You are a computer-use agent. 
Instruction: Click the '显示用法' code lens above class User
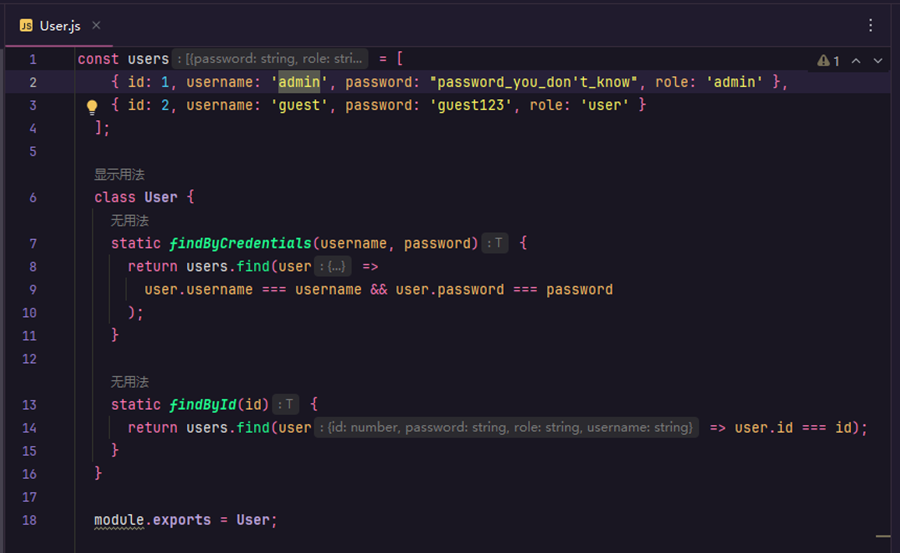tap(119, 174)
